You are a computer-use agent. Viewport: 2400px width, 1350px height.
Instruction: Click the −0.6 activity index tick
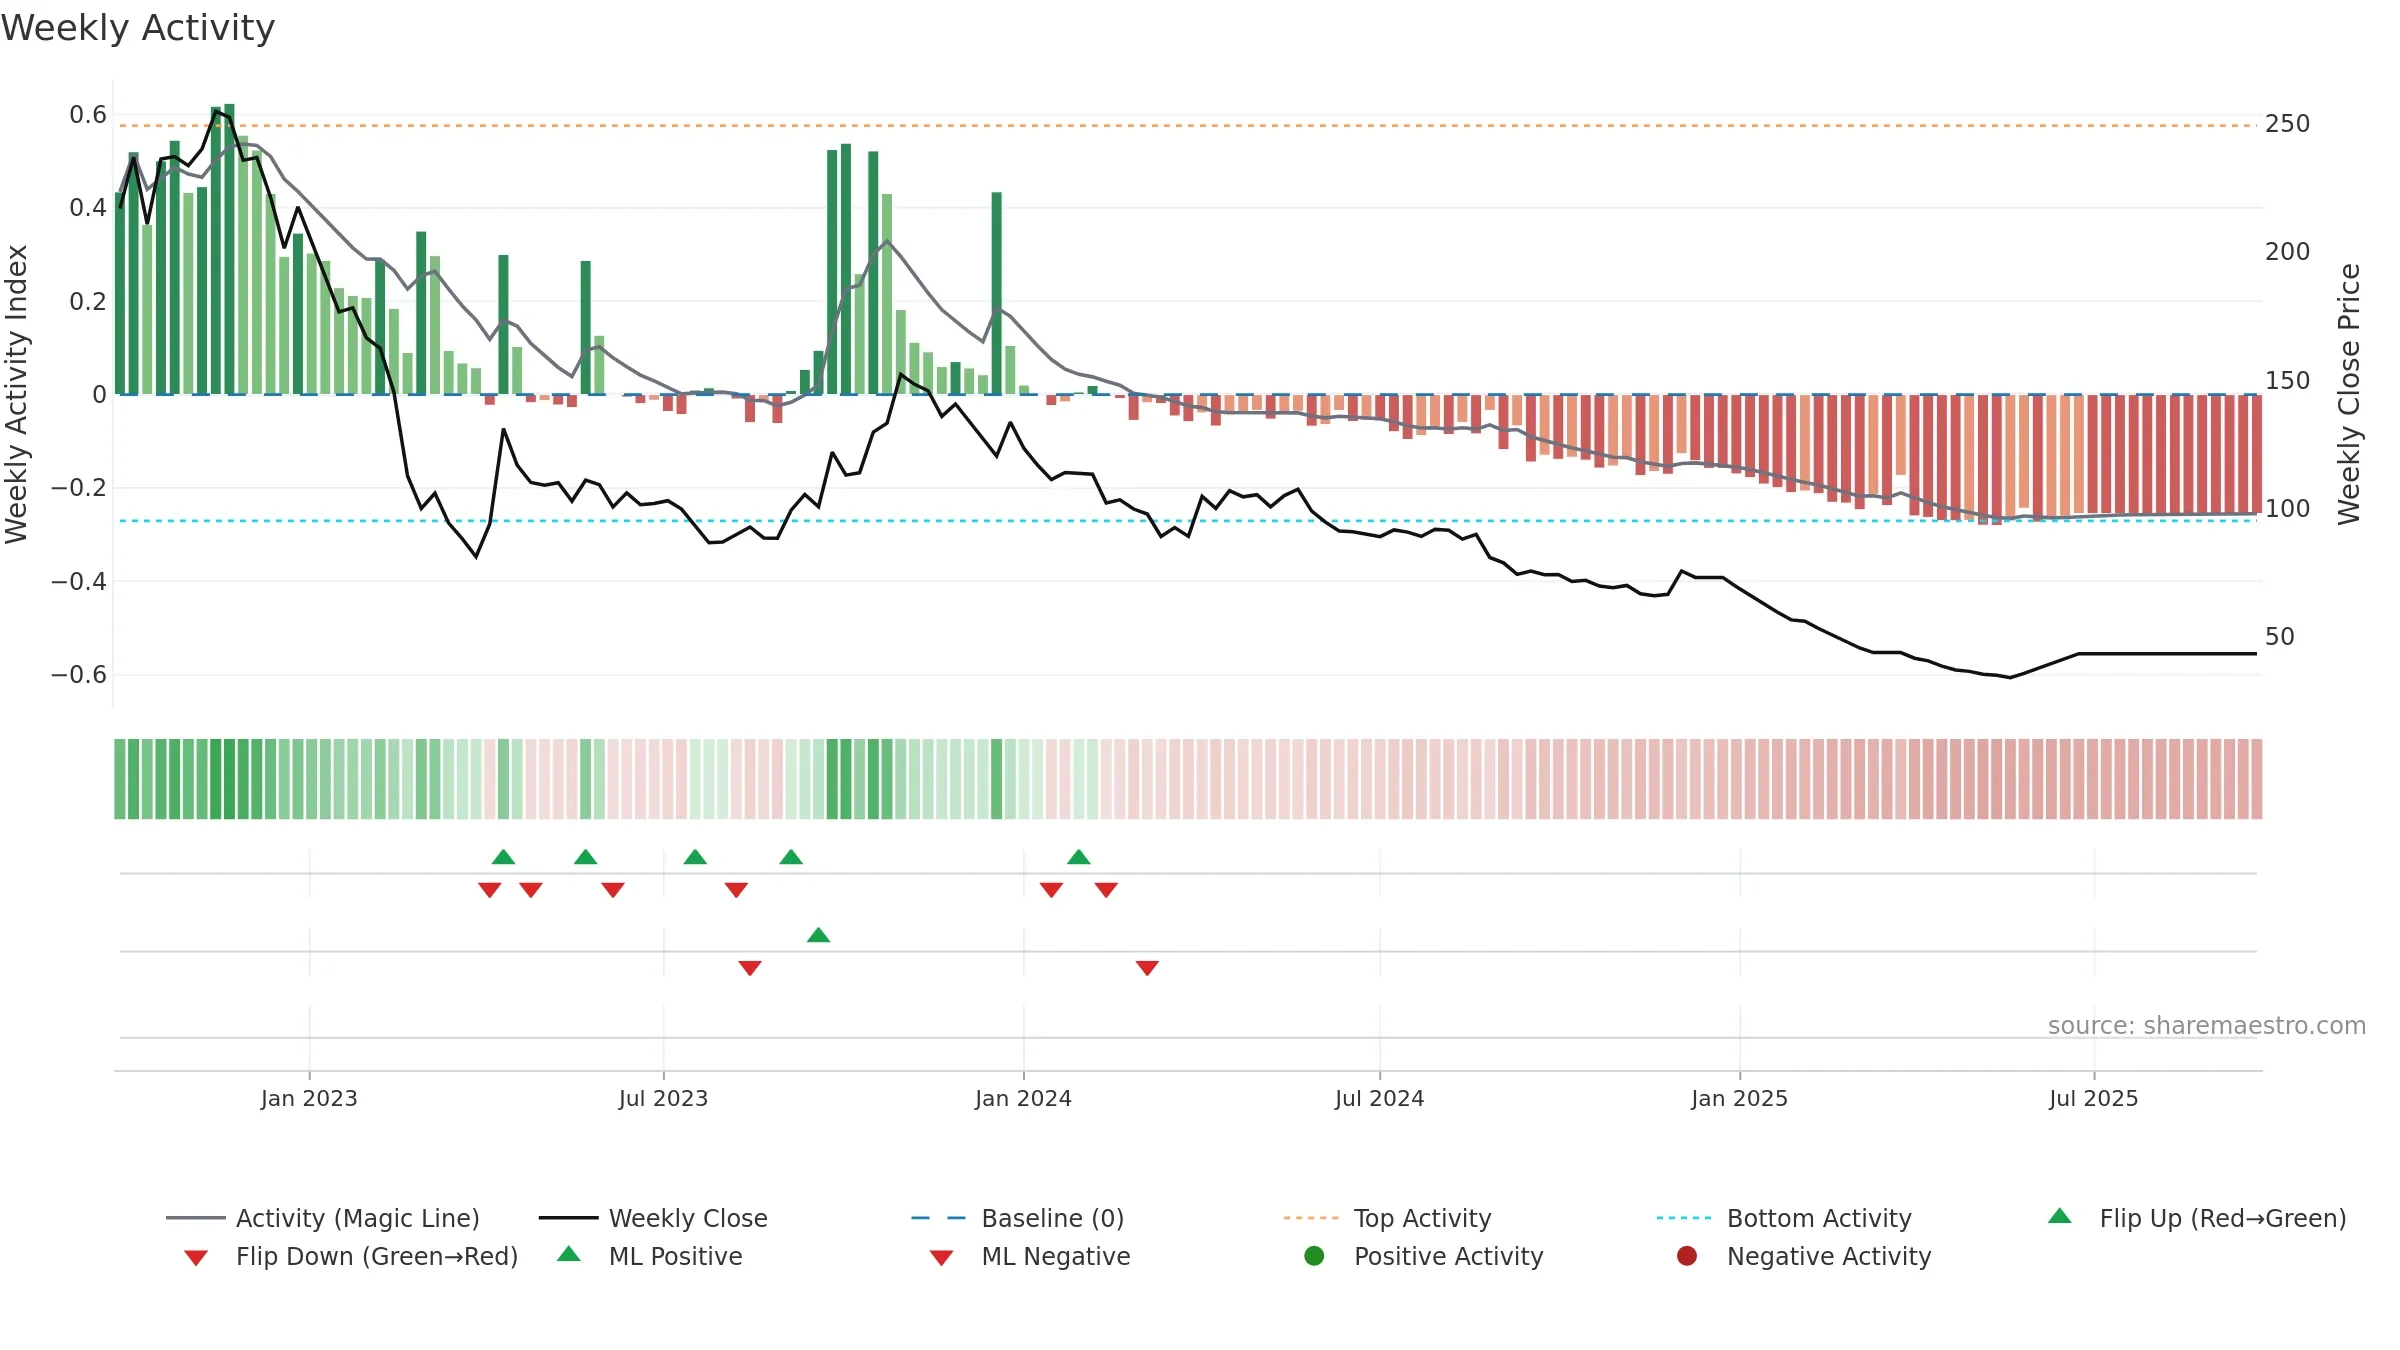79,675
